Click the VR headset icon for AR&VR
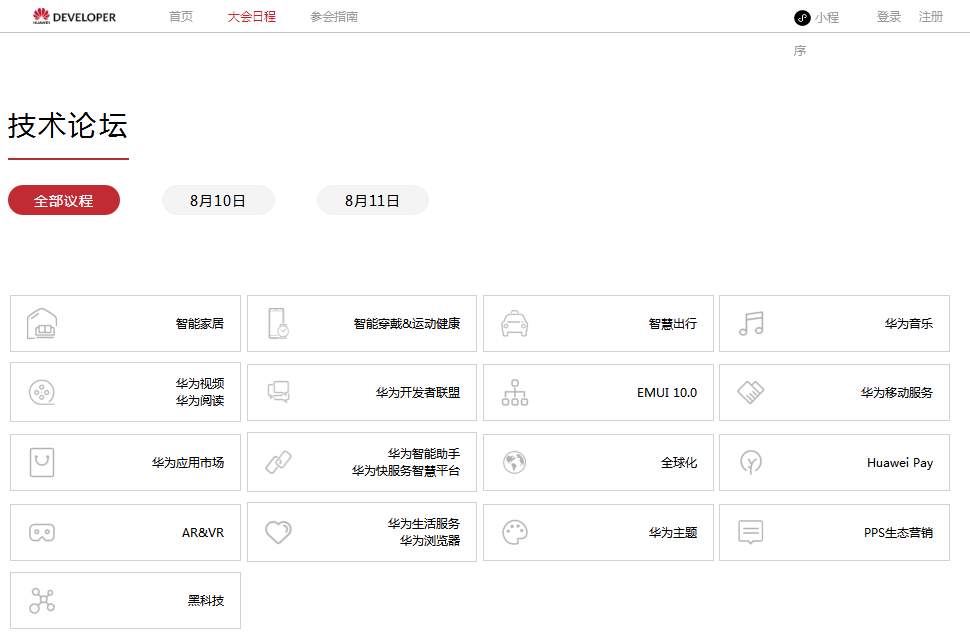Viewport: 970px width, 639px height. (x=42, y=532)
